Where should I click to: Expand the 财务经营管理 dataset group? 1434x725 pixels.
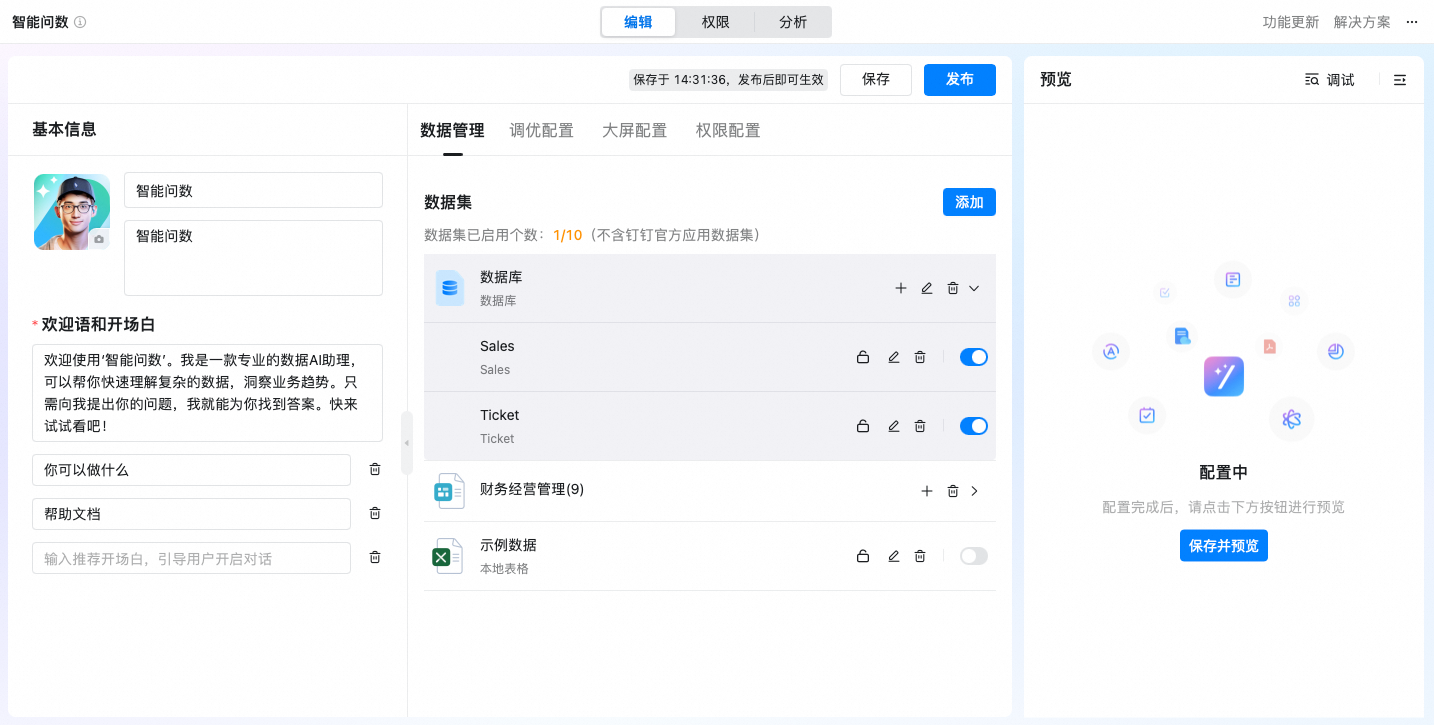click(x=975, y=491)
